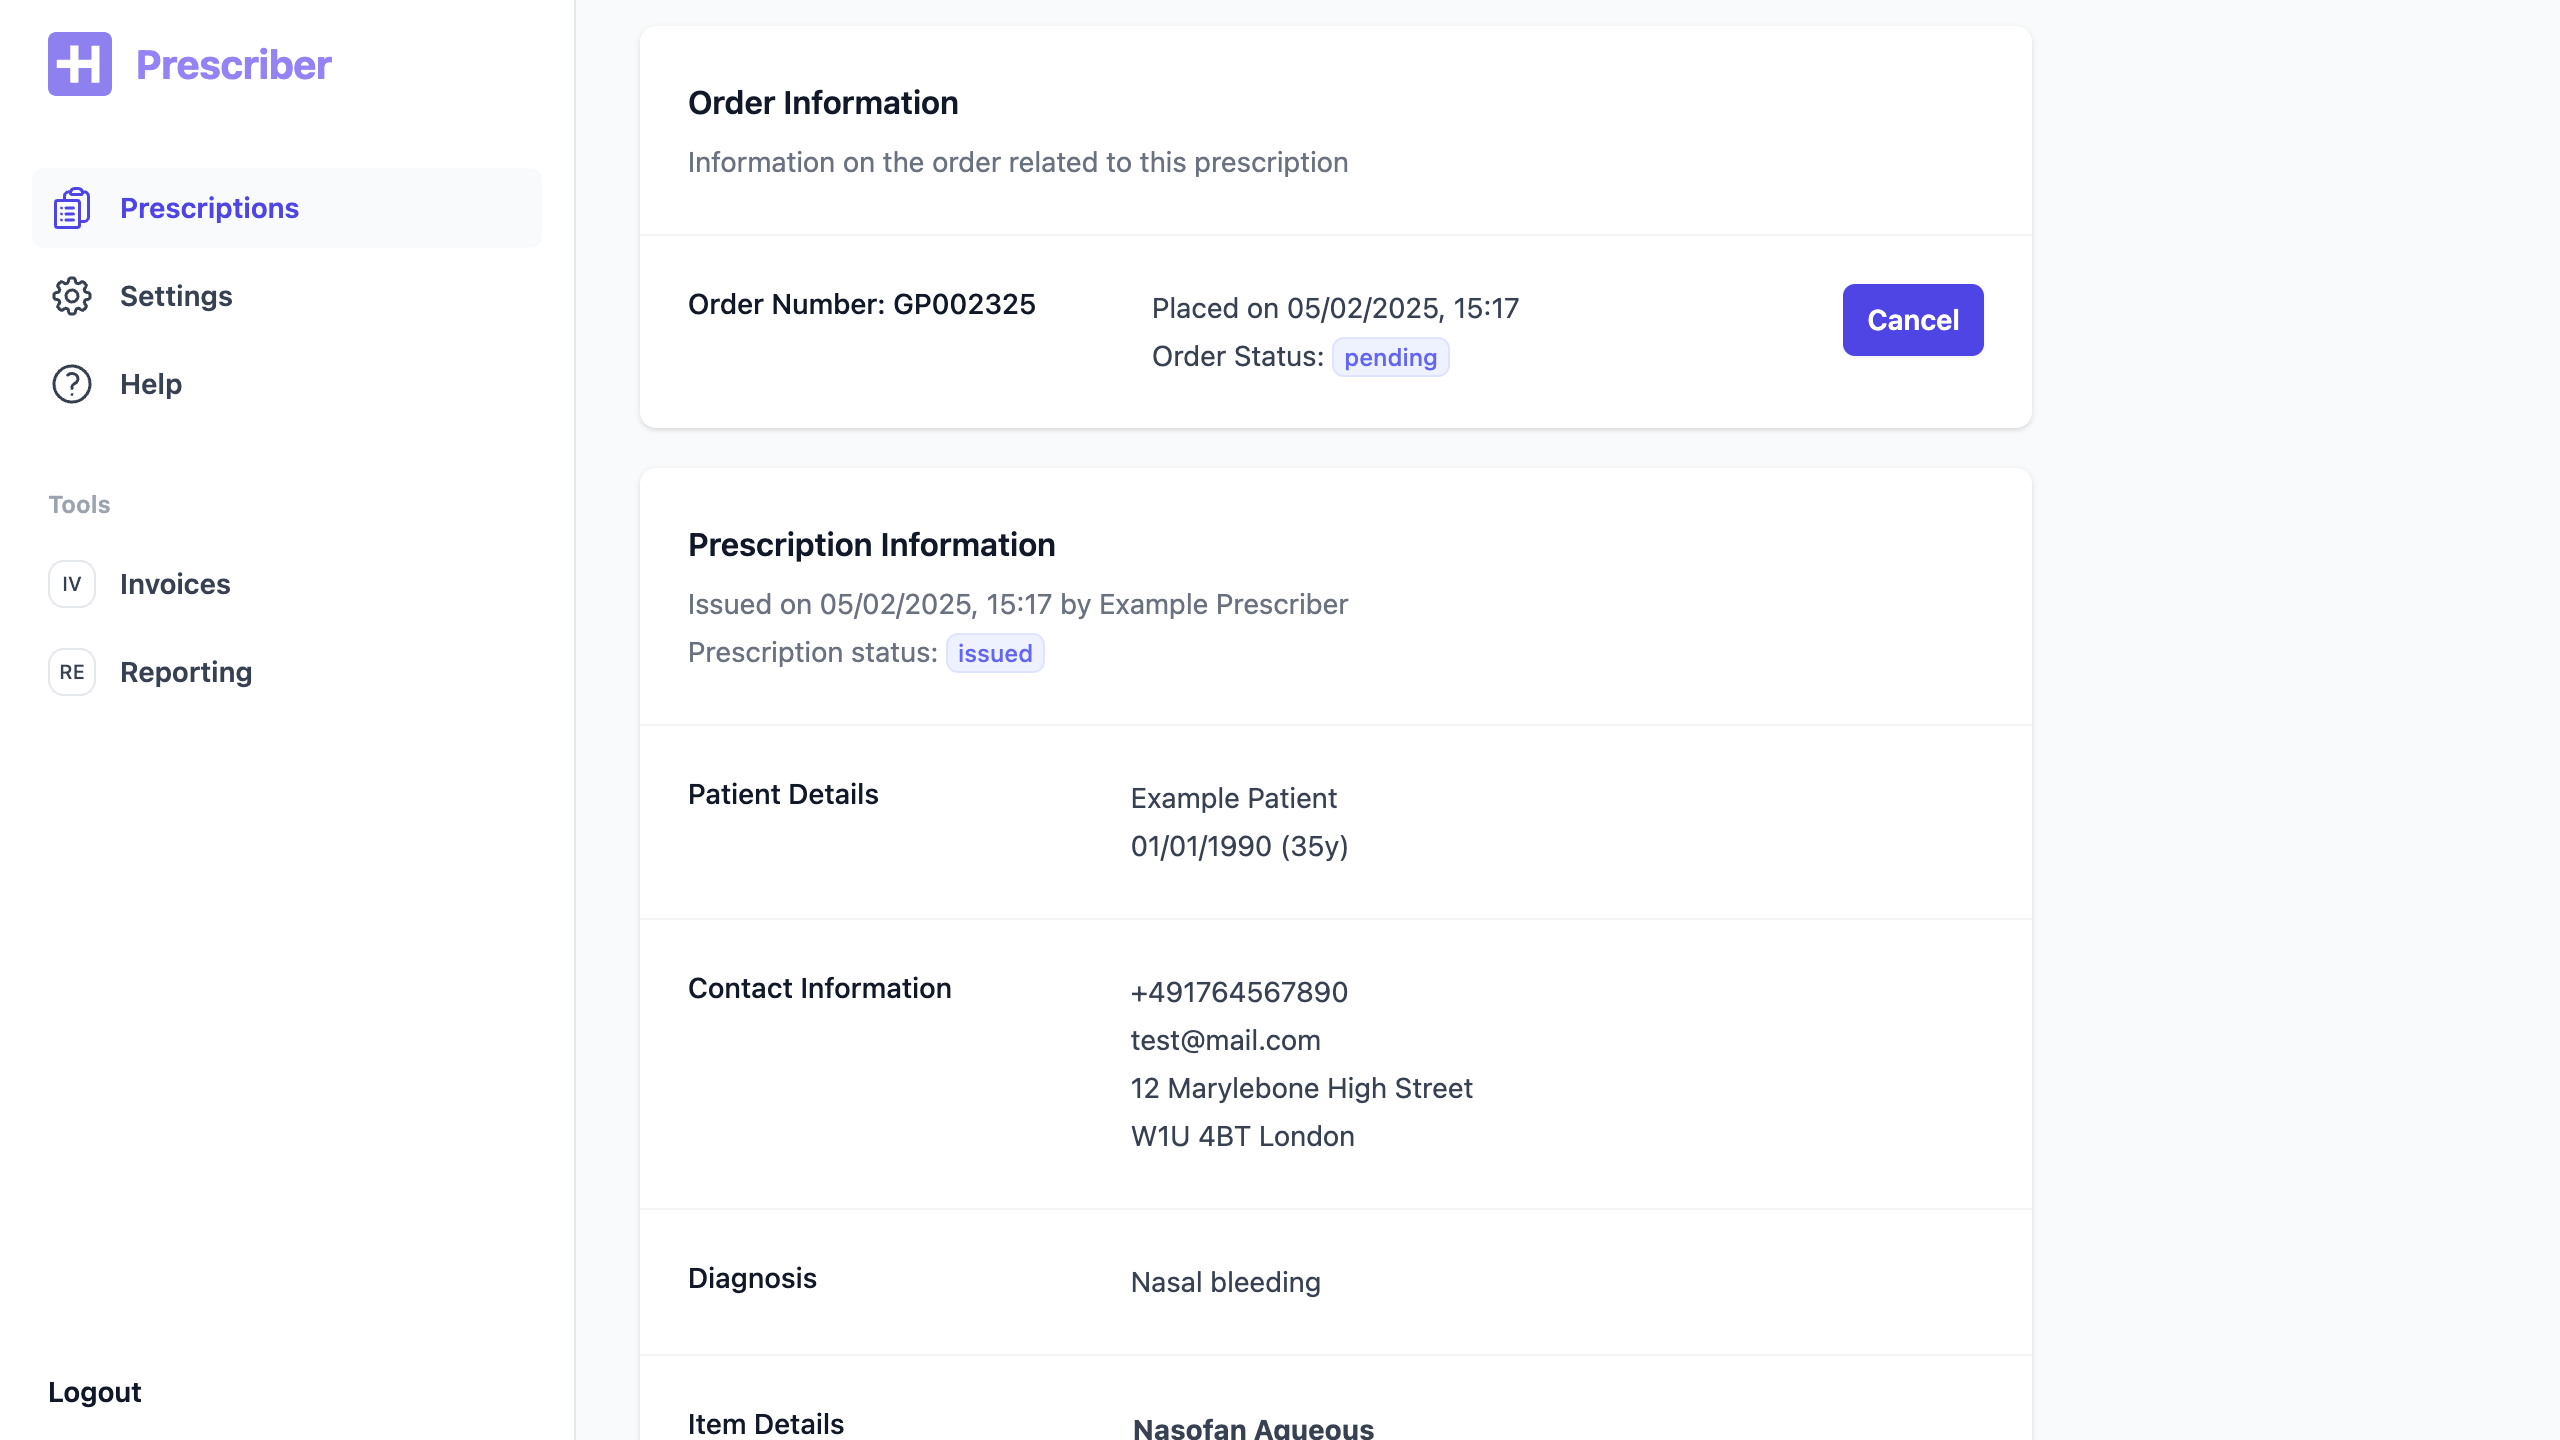Open Reporting under Tools
The image size is (2560, 1440).
(x=186, y=672)
